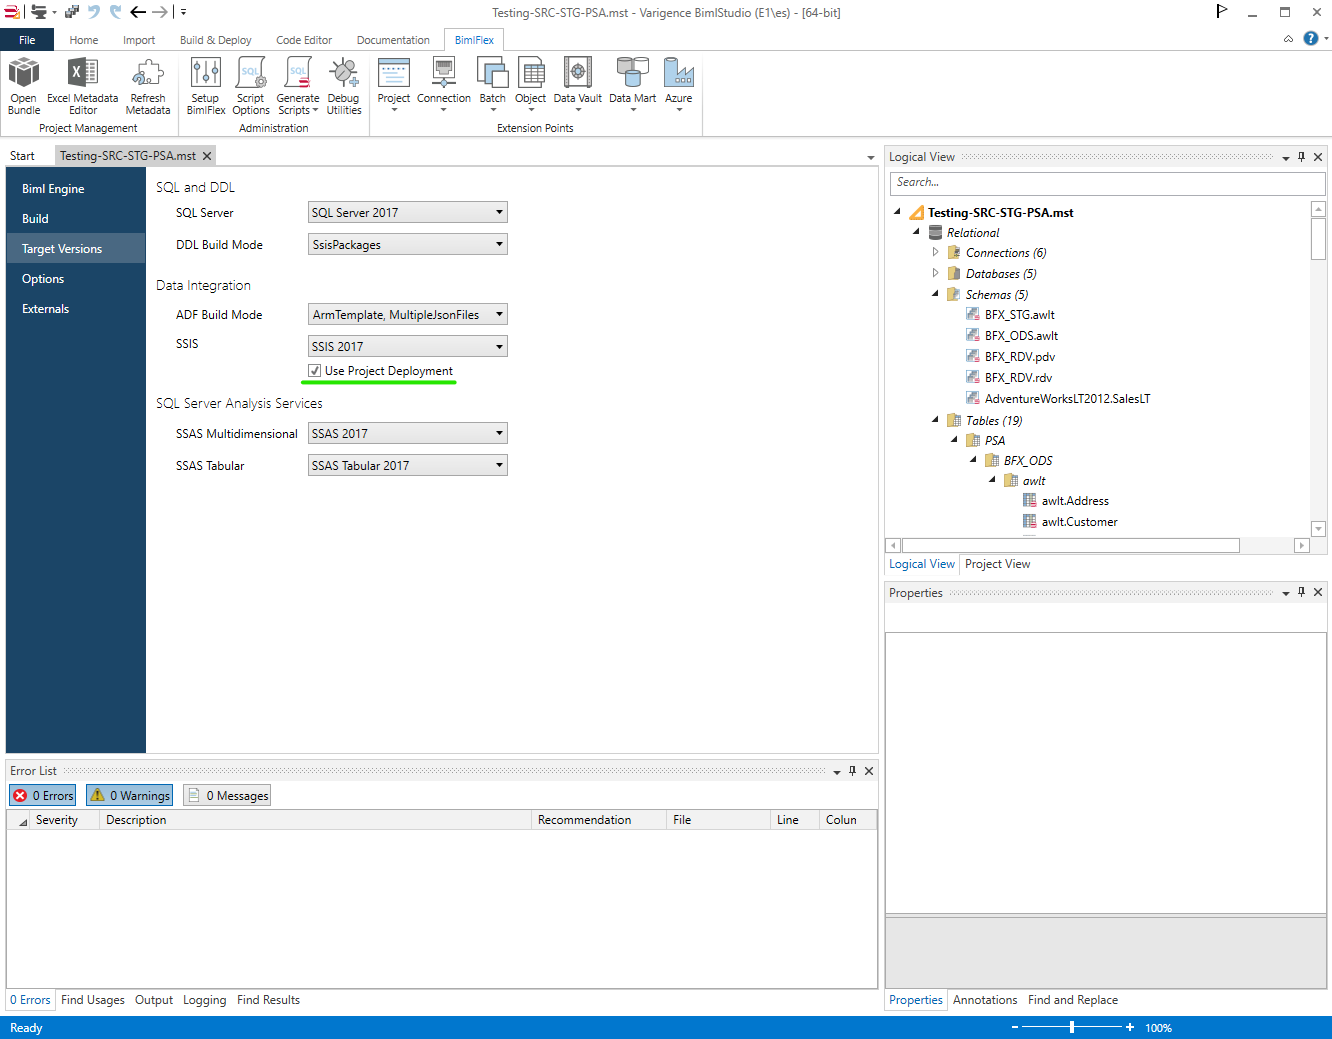Open the SQL Server version dropdown

coord(407,213)
